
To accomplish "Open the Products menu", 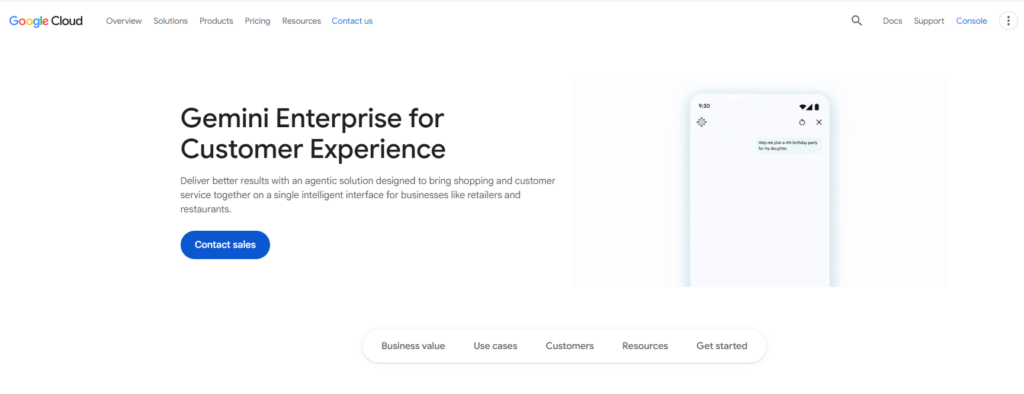I will 216,21.
